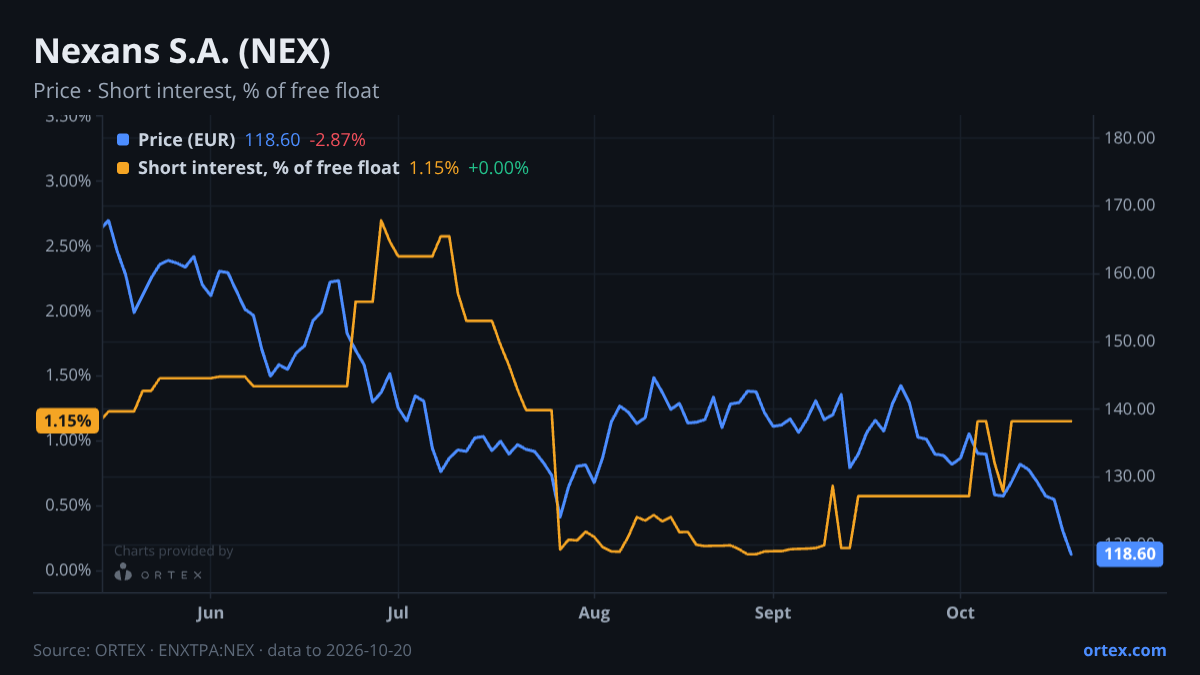Click the 'Nexans S.A. (NEX)' chart title
The height and width of the screenshot is (675, 1200).
[182, 52]
